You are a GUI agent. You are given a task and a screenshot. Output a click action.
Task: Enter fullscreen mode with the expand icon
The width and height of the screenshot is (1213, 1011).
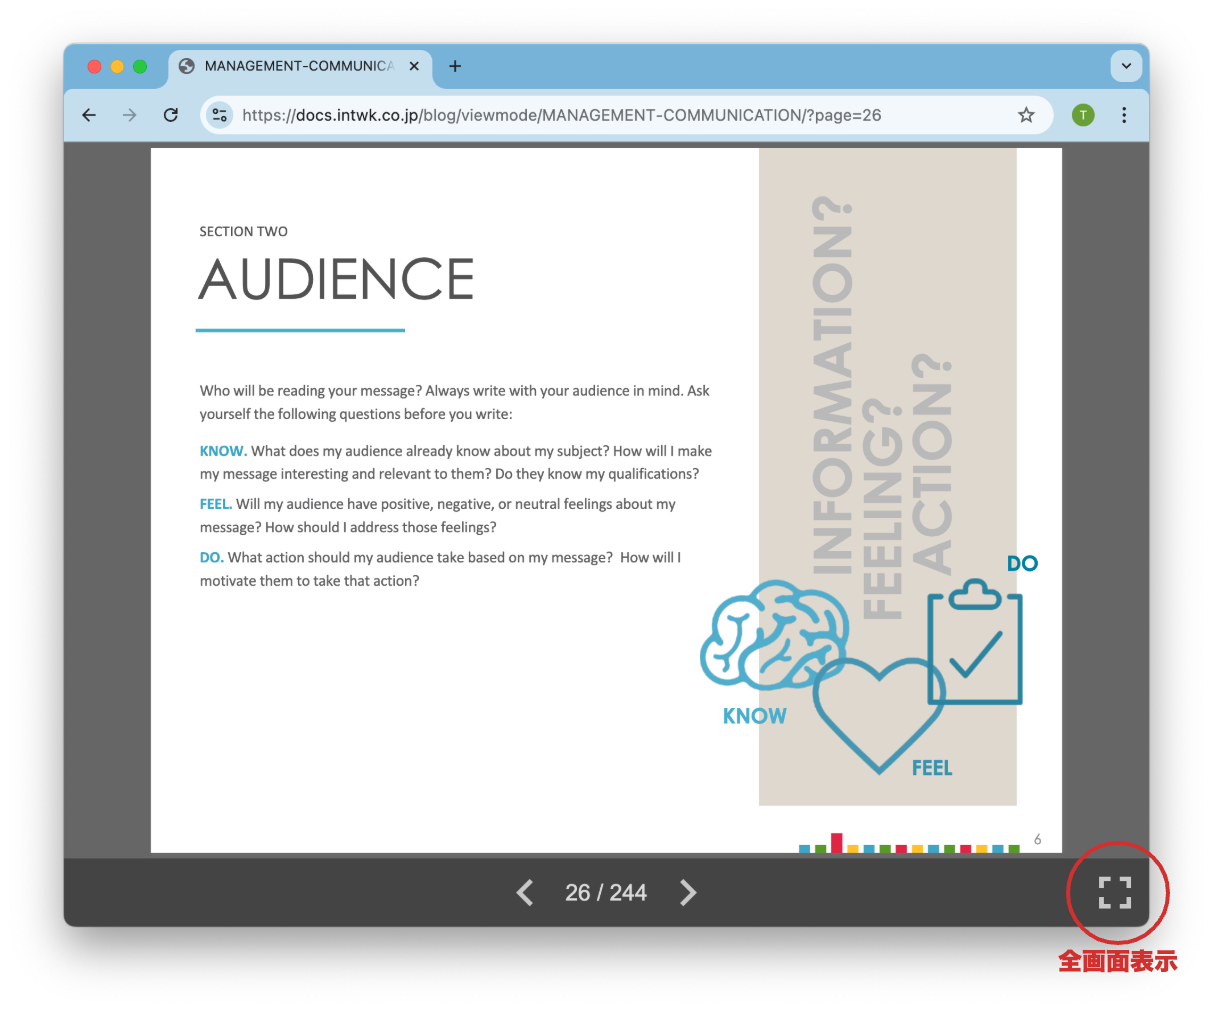[1114, 892]
